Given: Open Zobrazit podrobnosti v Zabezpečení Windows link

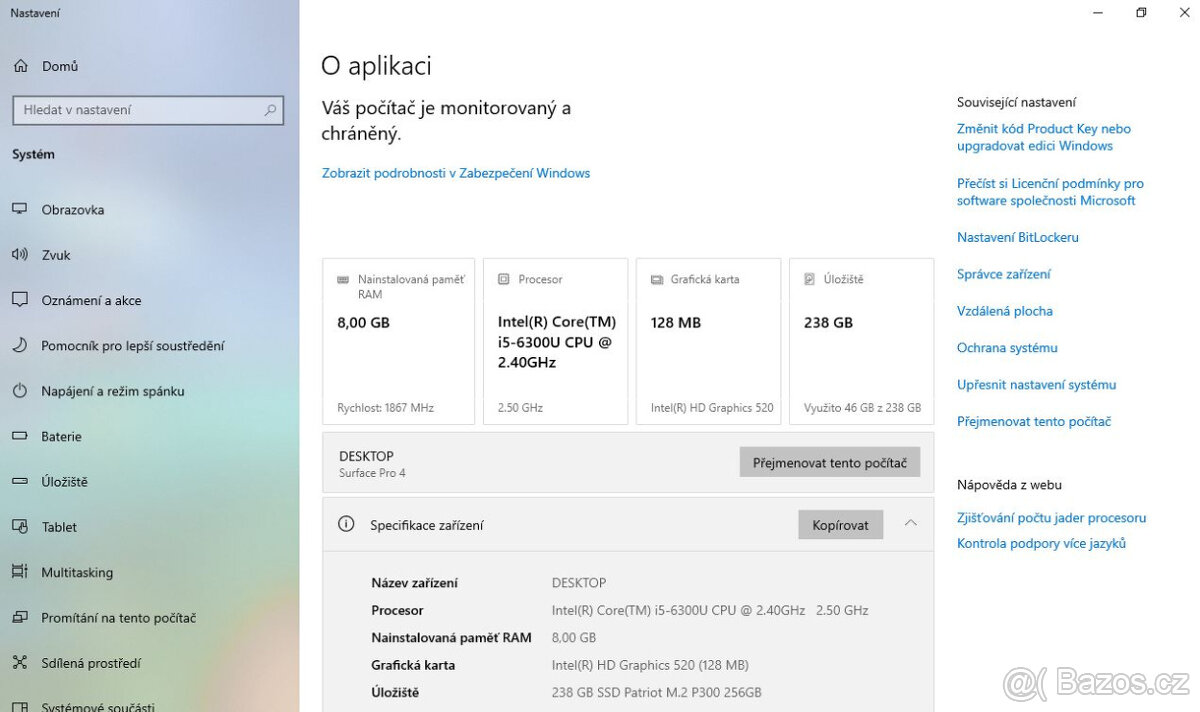Looking at the screenshot, I should 456,173.
